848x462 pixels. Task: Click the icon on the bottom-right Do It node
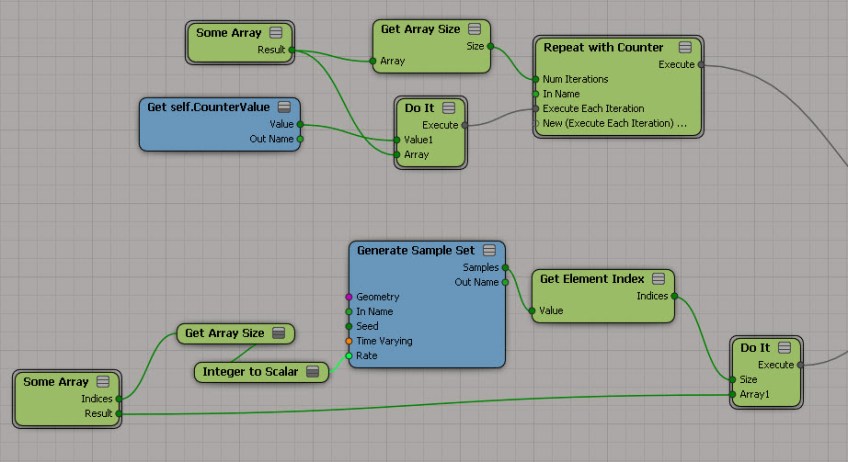[784, 348]
